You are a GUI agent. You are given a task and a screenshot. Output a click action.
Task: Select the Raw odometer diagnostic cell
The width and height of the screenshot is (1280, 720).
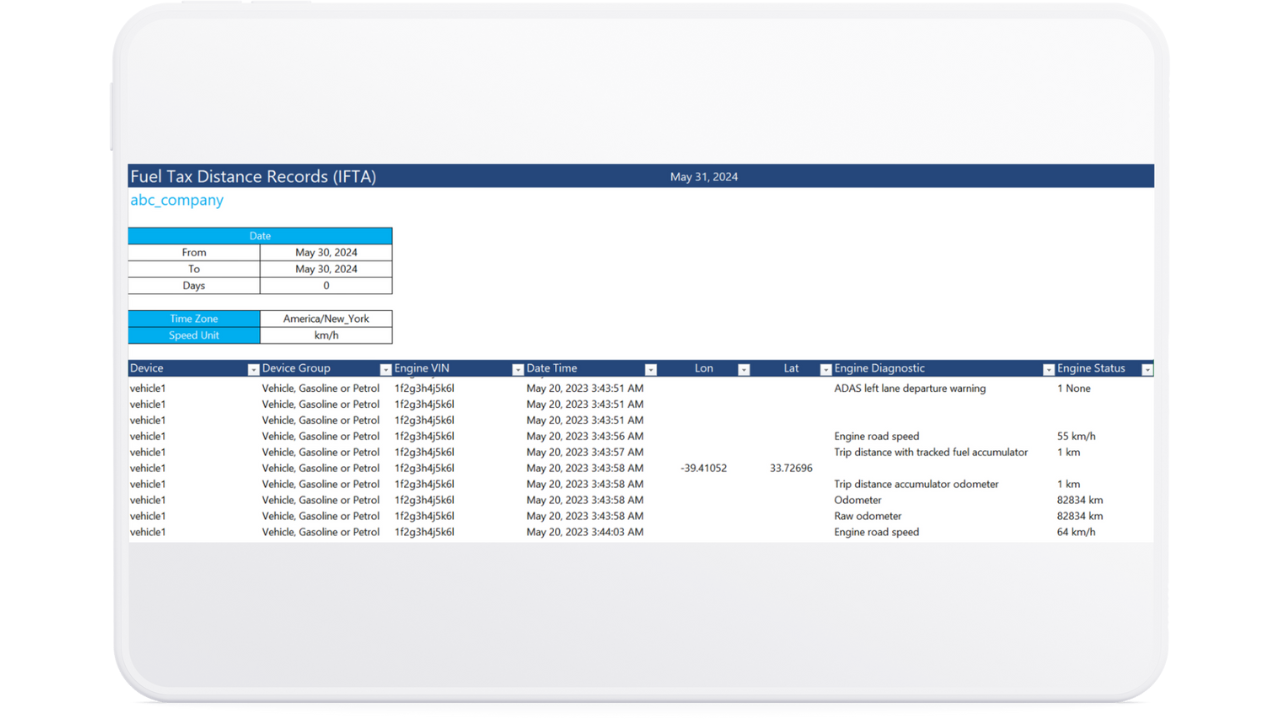(x=868, y=516)
